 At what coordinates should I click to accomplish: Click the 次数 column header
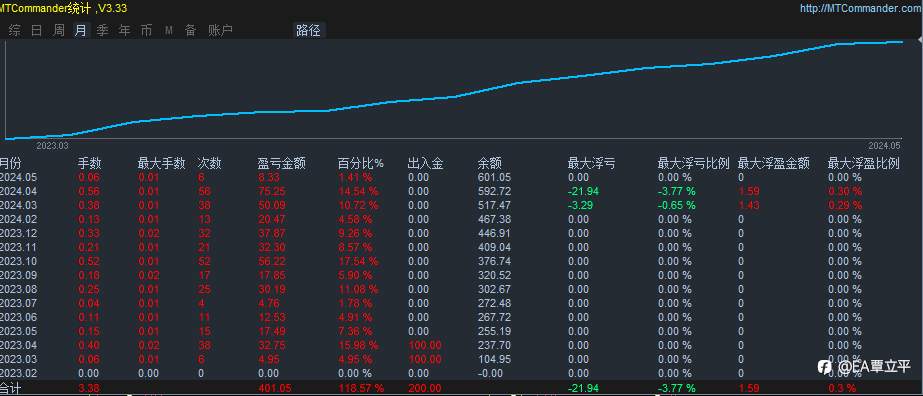coord(209,164)
